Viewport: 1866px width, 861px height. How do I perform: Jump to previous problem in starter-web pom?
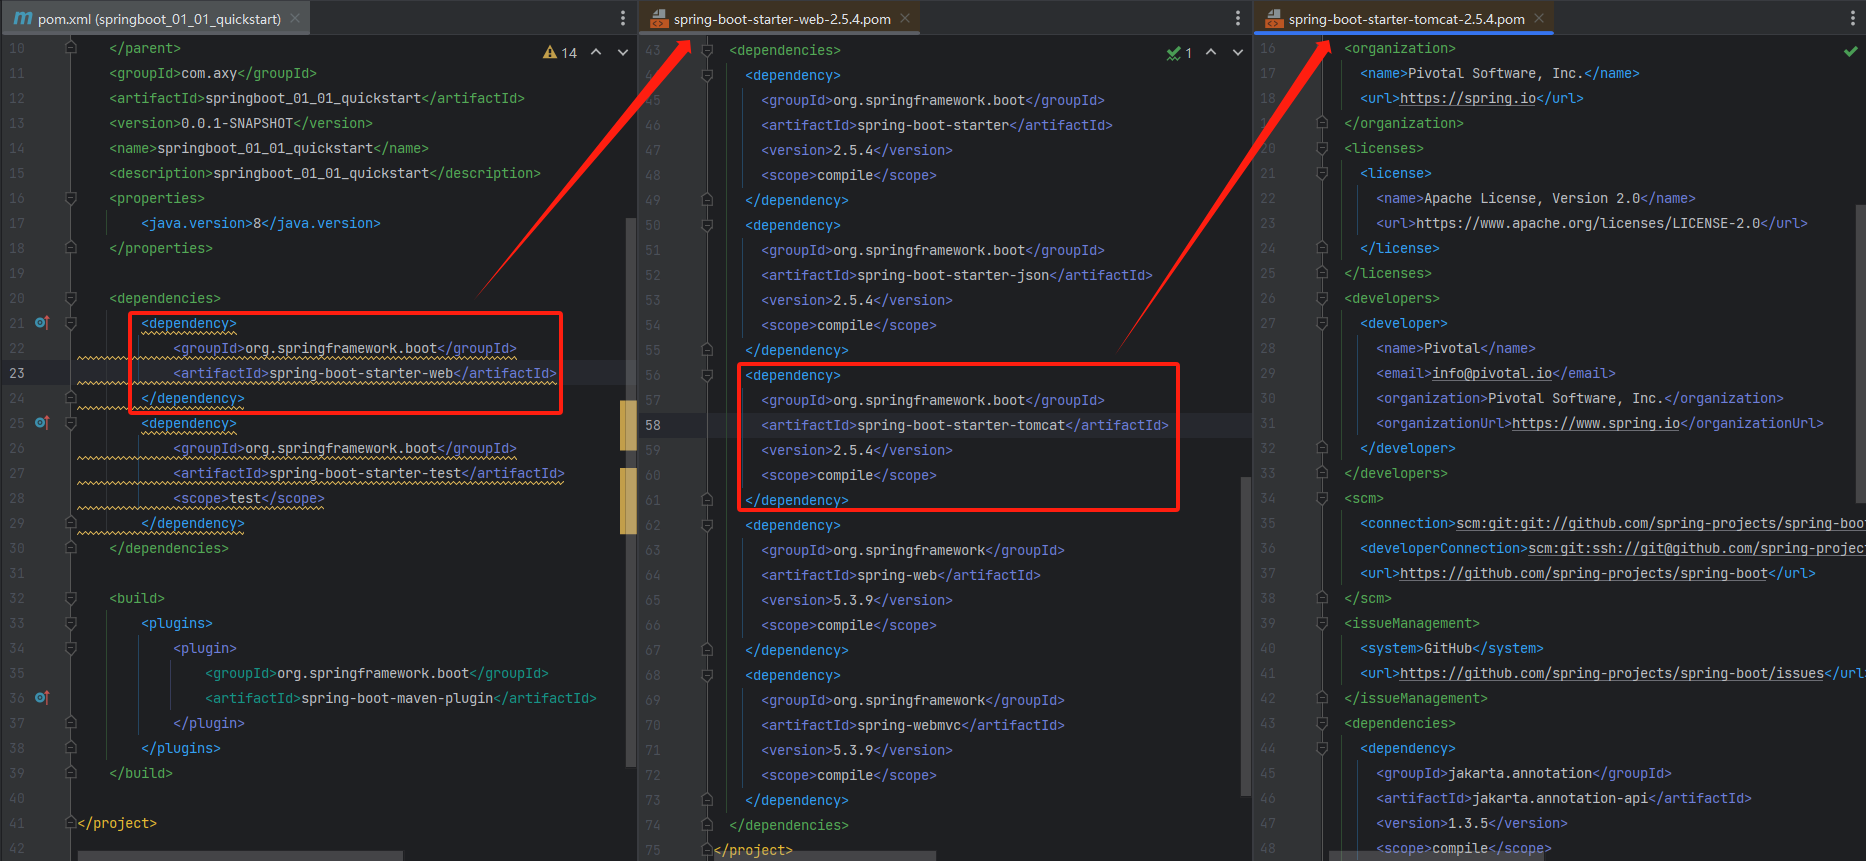[x=1211, y=52]
